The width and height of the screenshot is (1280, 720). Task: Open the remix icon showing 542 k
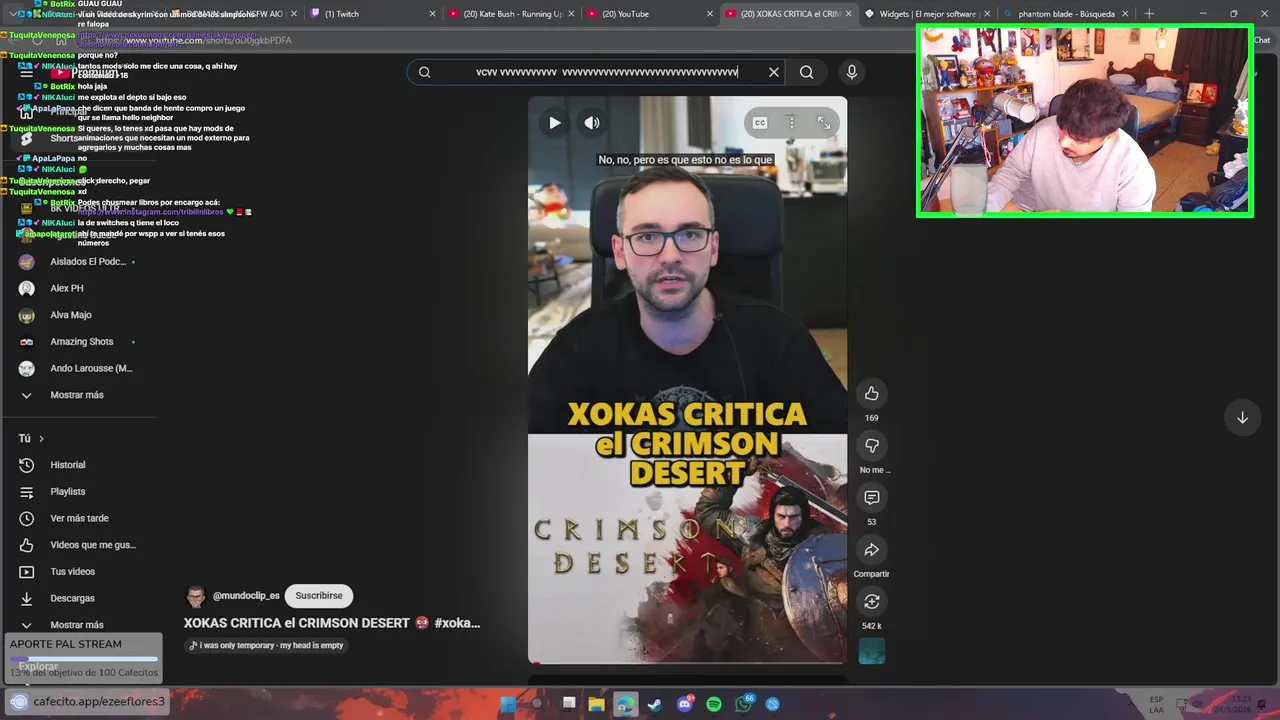tap(872, 601)
